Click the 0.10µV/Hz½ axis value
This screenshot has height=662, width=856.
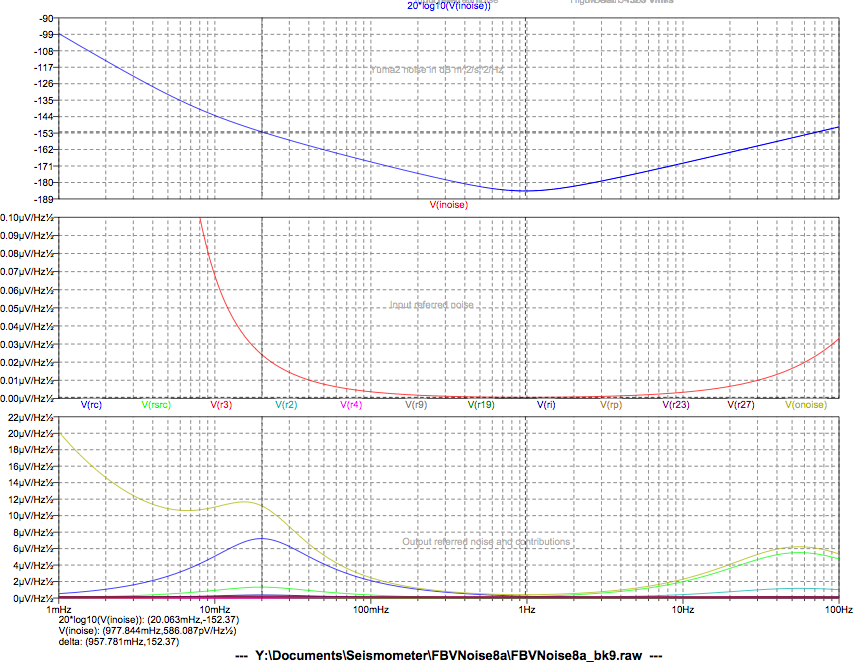[x=27, y=218]
